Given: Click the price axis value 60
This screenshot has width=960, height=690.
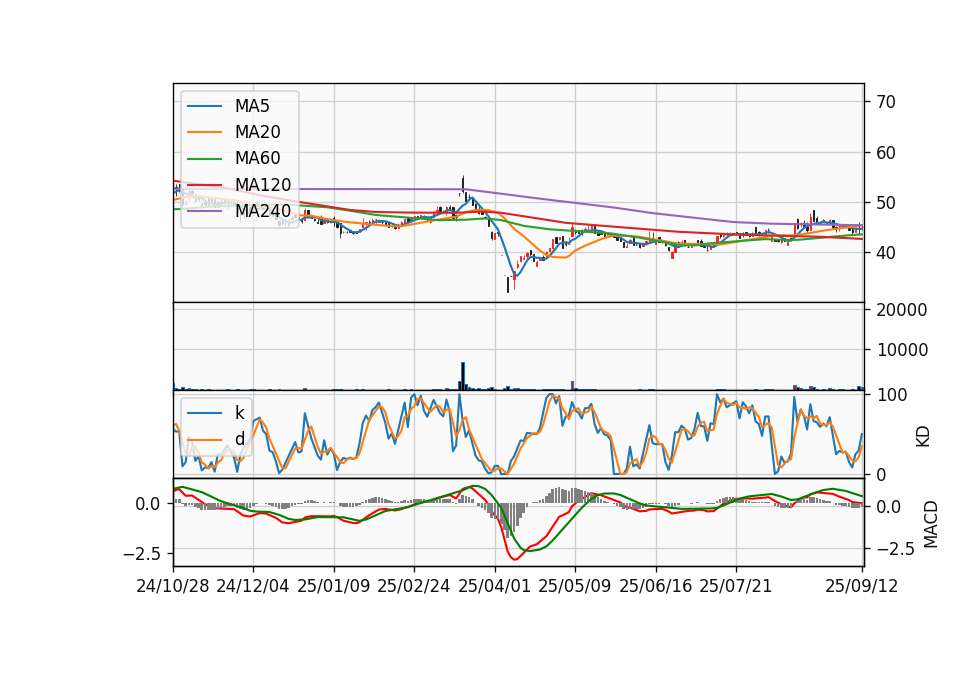Looking at the screenshot, I should [x=886, y=152].
